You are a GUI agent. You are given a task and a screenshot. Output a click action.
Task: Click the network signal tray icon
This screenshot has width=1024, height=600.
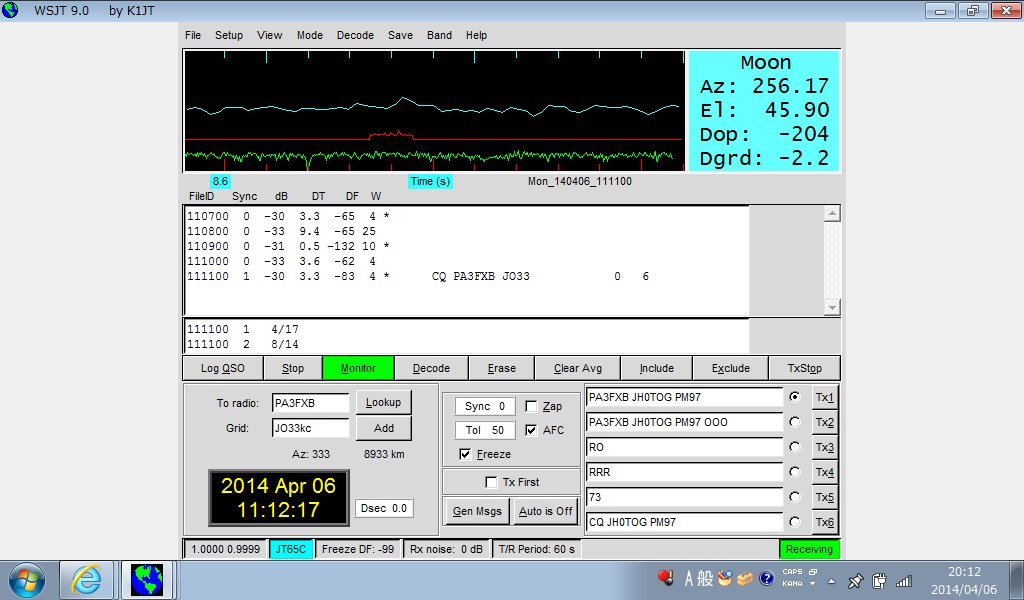tap(904, 580)
